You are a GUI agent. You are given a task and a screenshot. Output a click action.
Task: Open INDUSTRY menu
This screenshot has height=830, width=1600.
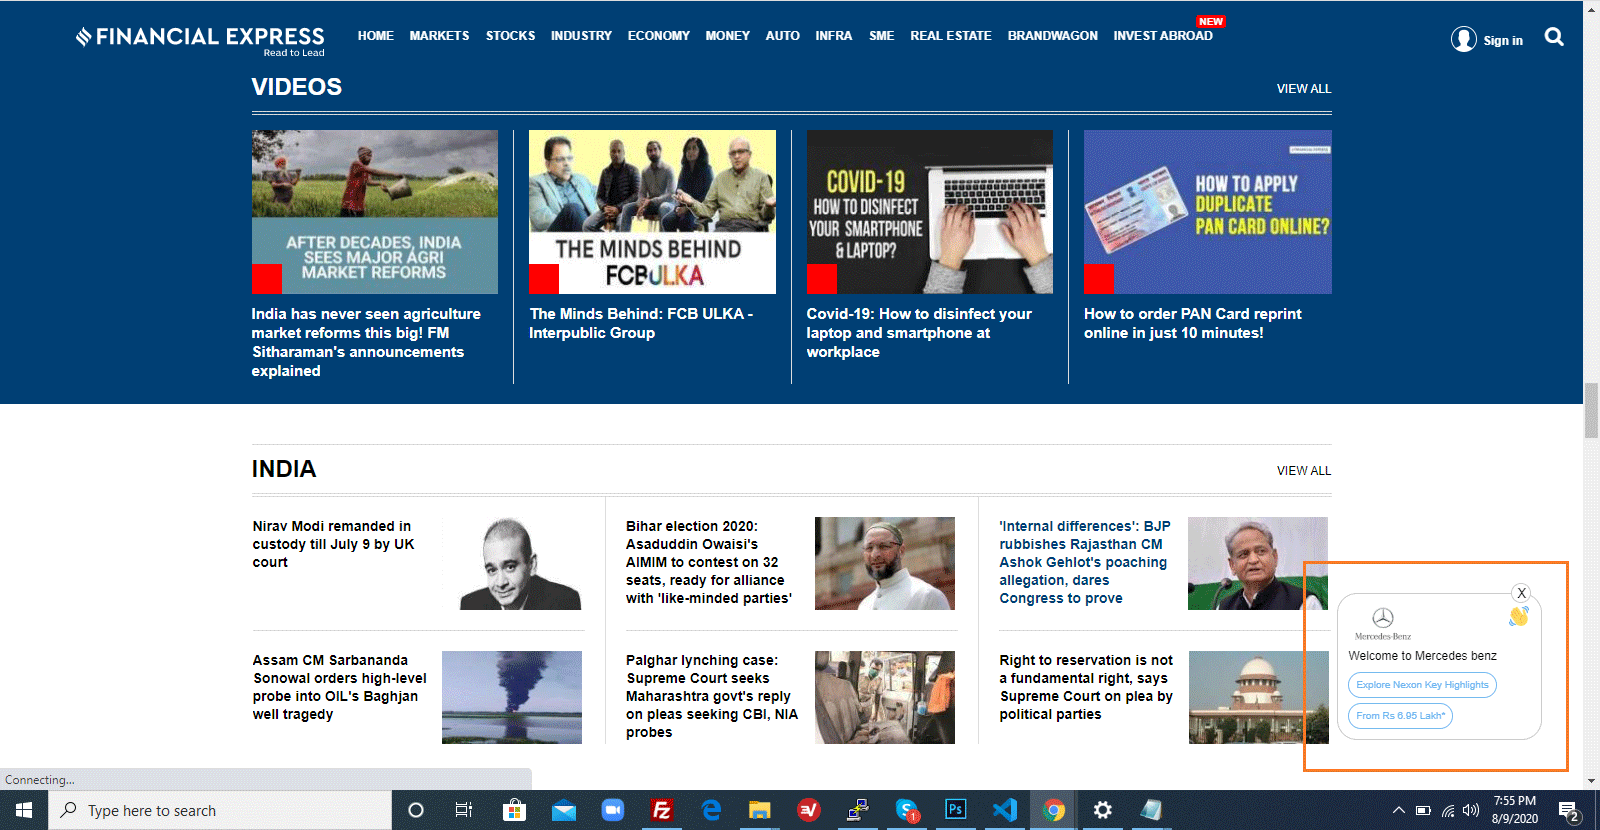pyautogui.click(x=581, y=36)
